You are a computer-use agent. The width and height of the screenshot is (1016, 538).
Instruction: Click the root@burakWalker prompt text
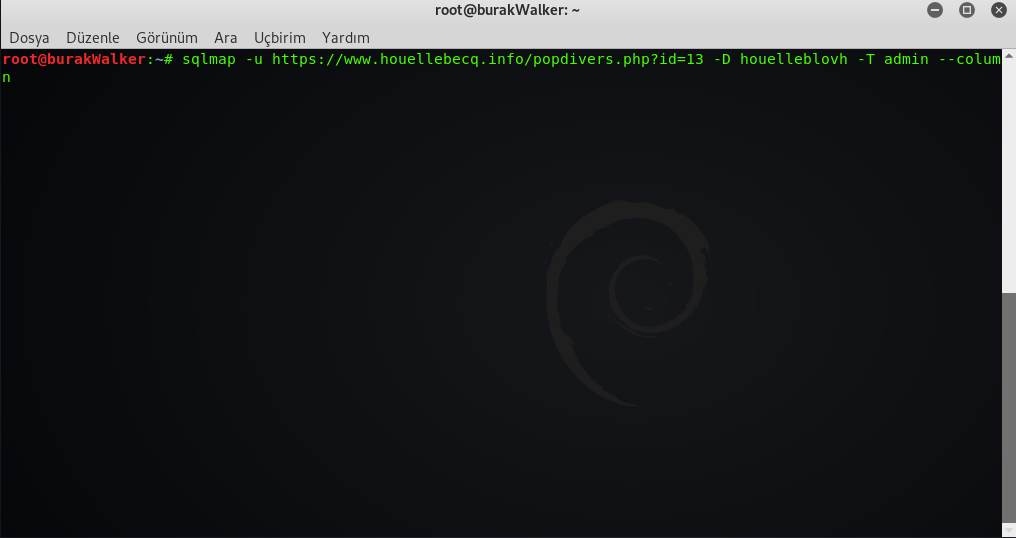click(75, 60)
